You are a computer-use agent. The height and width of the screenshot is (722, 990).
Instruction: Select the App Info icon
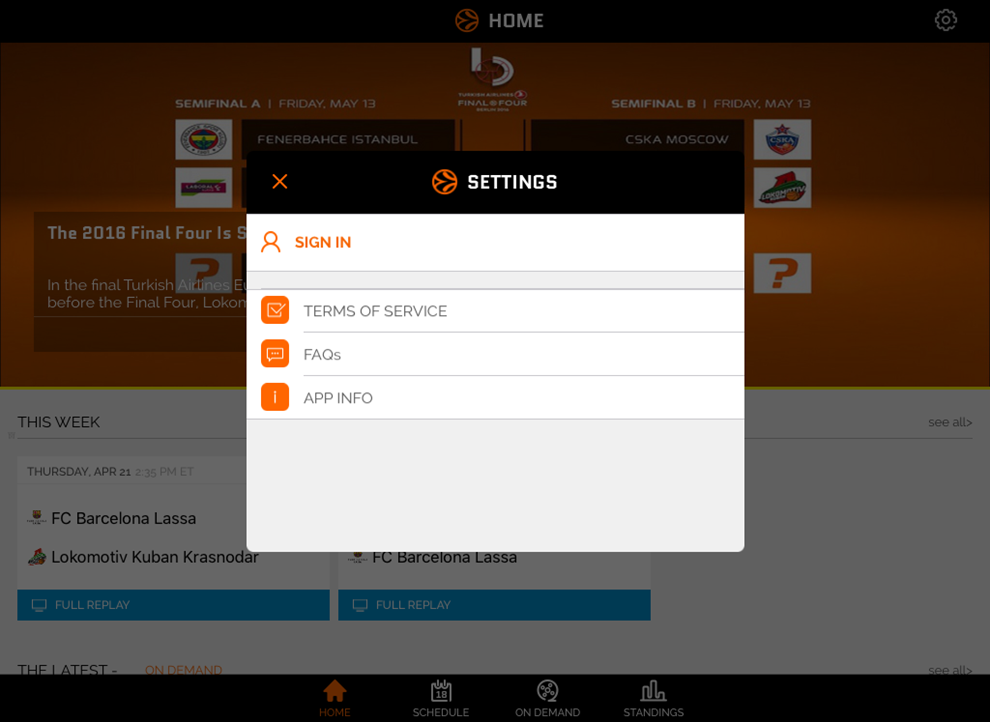(x=275, y=398)
